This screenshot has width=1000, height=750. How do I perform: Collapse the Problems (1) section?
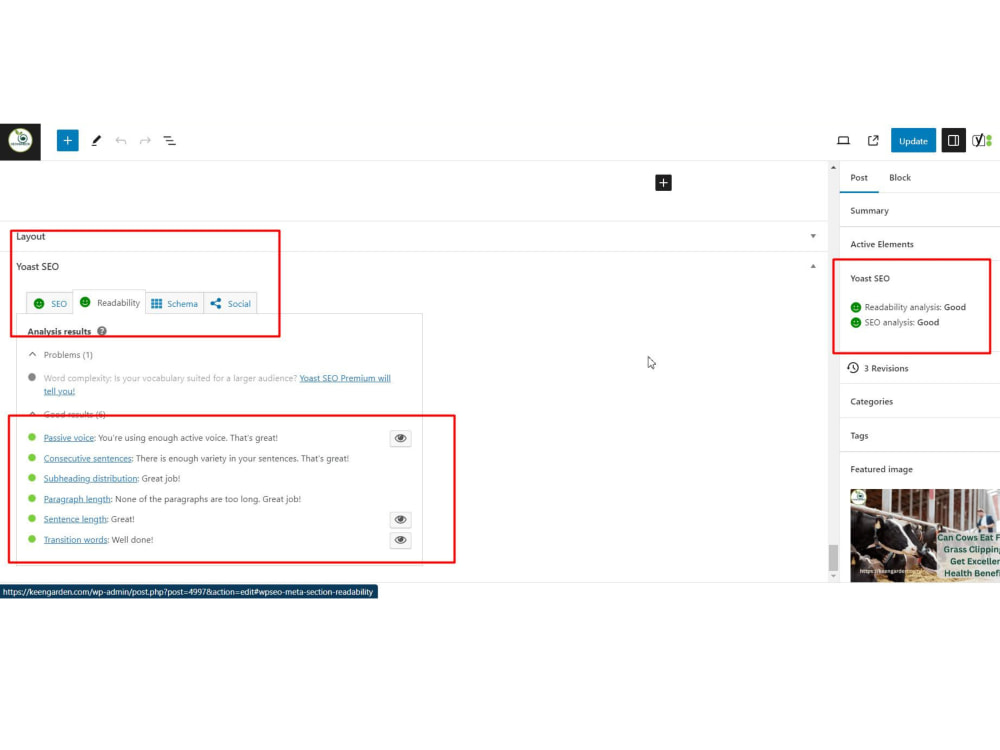pos(61,355)
